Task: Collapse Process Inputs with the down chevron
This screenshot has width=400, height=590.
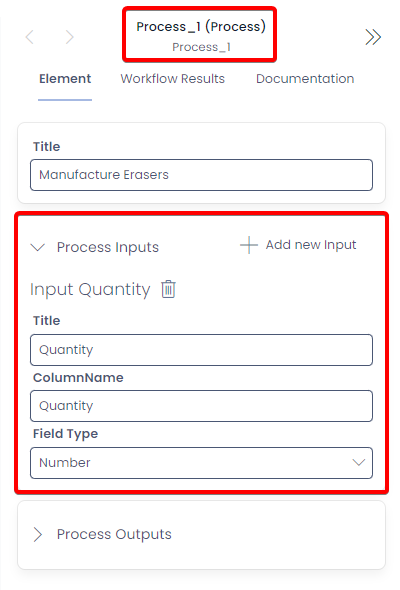Action: (x=38, y=248)
